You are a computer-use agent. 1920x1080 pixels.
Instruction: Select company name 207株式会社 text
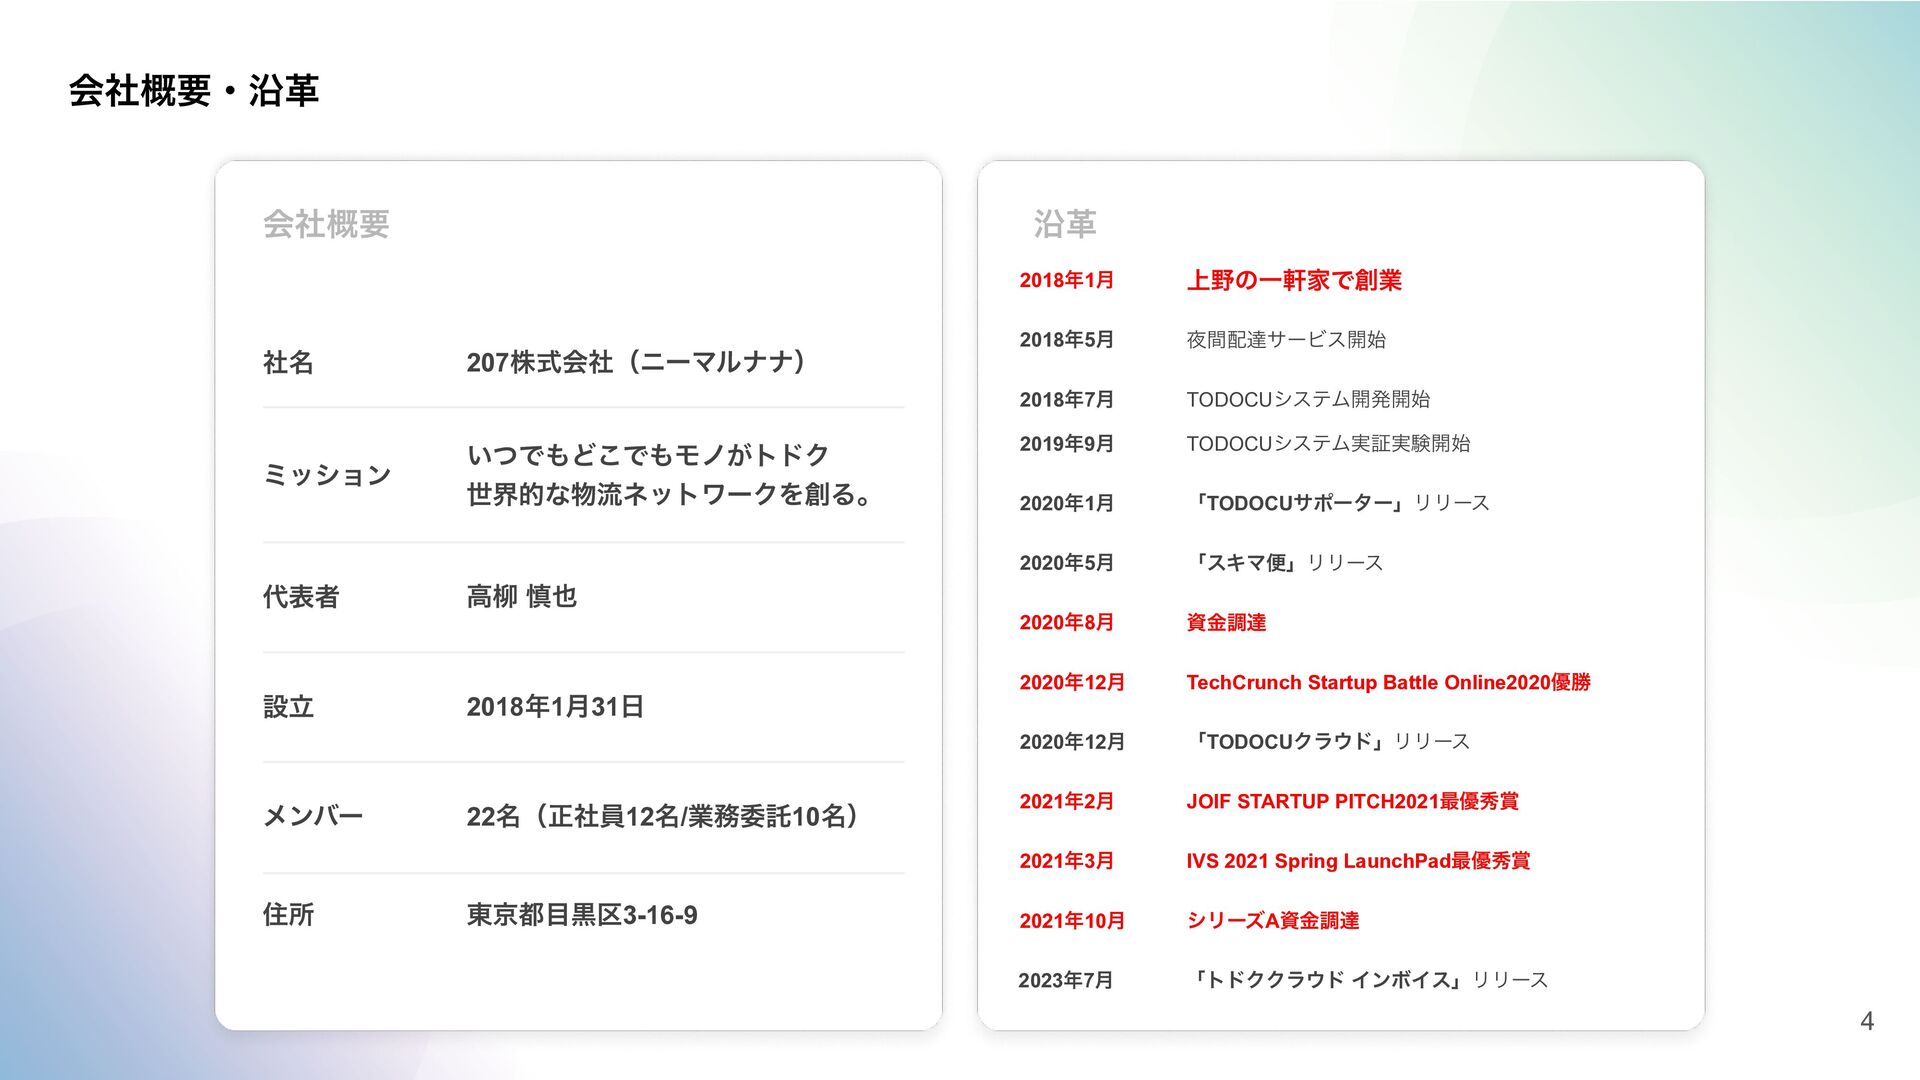tap(636, 362)
